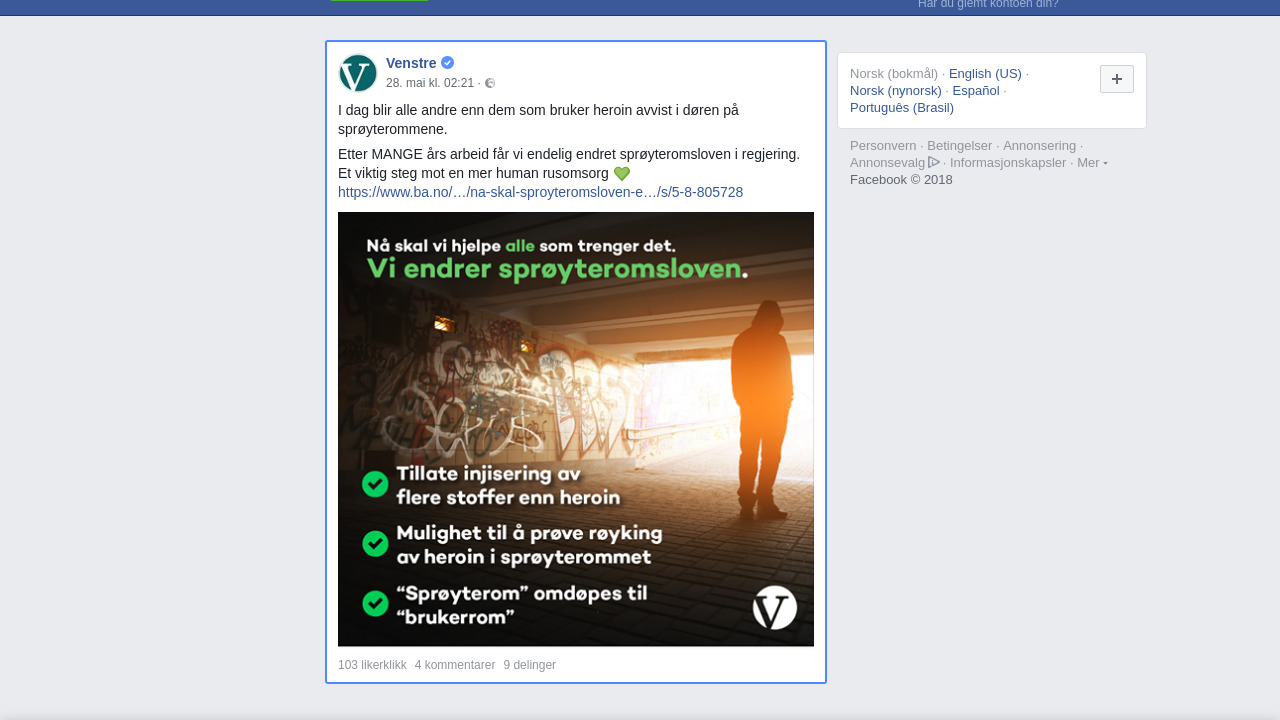
Task: Click the plus button to add a language
Action: point(1117,79)
